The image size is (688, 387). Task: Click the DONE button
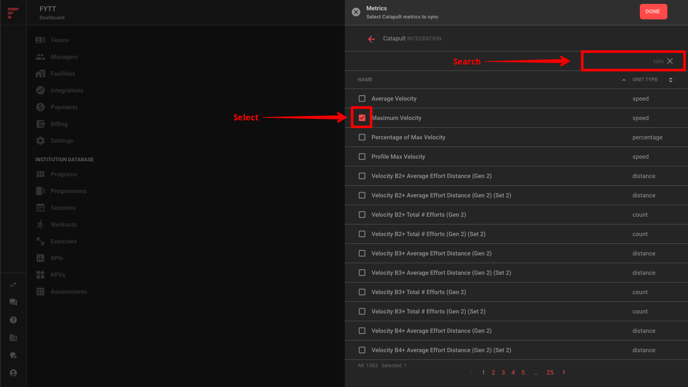click(653, 12)
